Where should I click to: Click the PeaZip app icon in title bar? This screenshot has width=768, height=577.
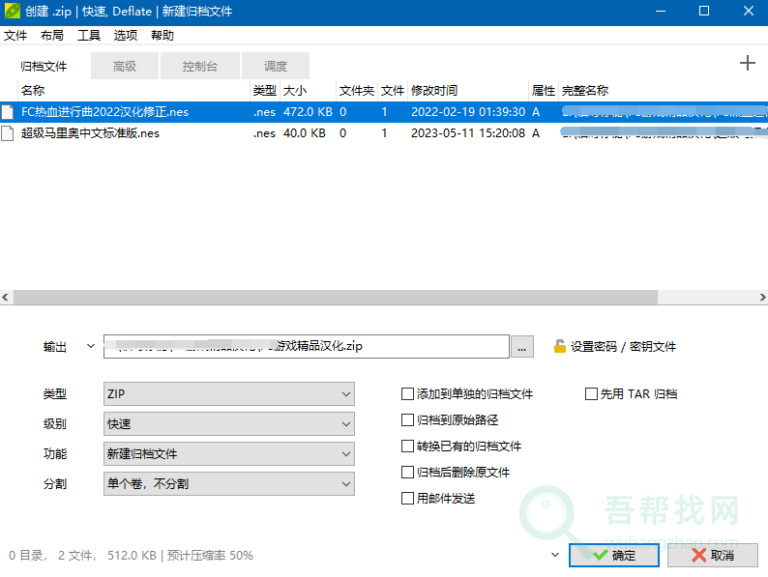[x=12, y=11]
